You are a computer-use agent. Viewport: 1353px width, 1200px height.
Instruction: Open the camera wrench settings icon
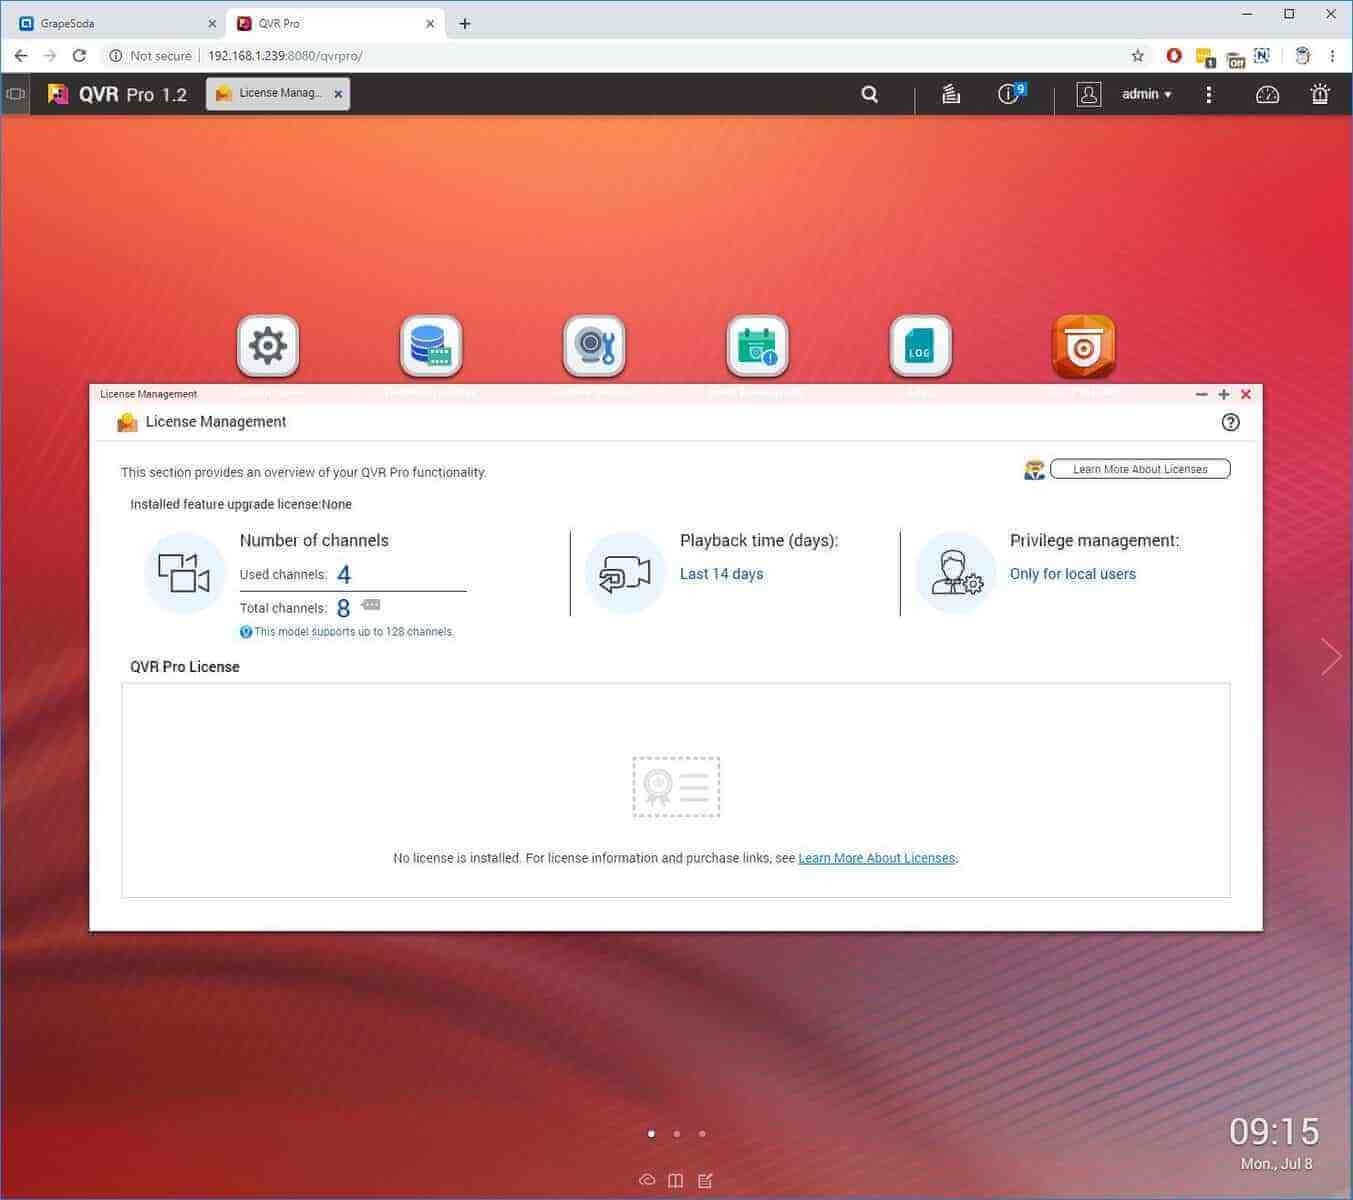point(594,346)
